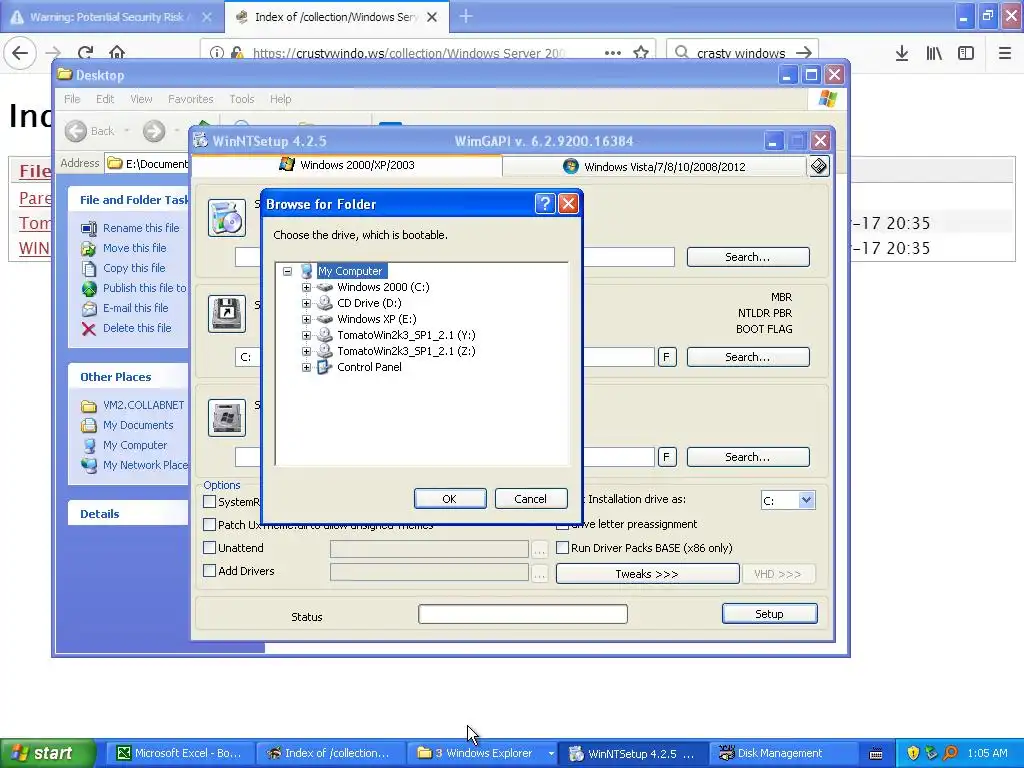Click Copy this file icon
Viewport: 1024px width, 768px height.
coord(89,268)
